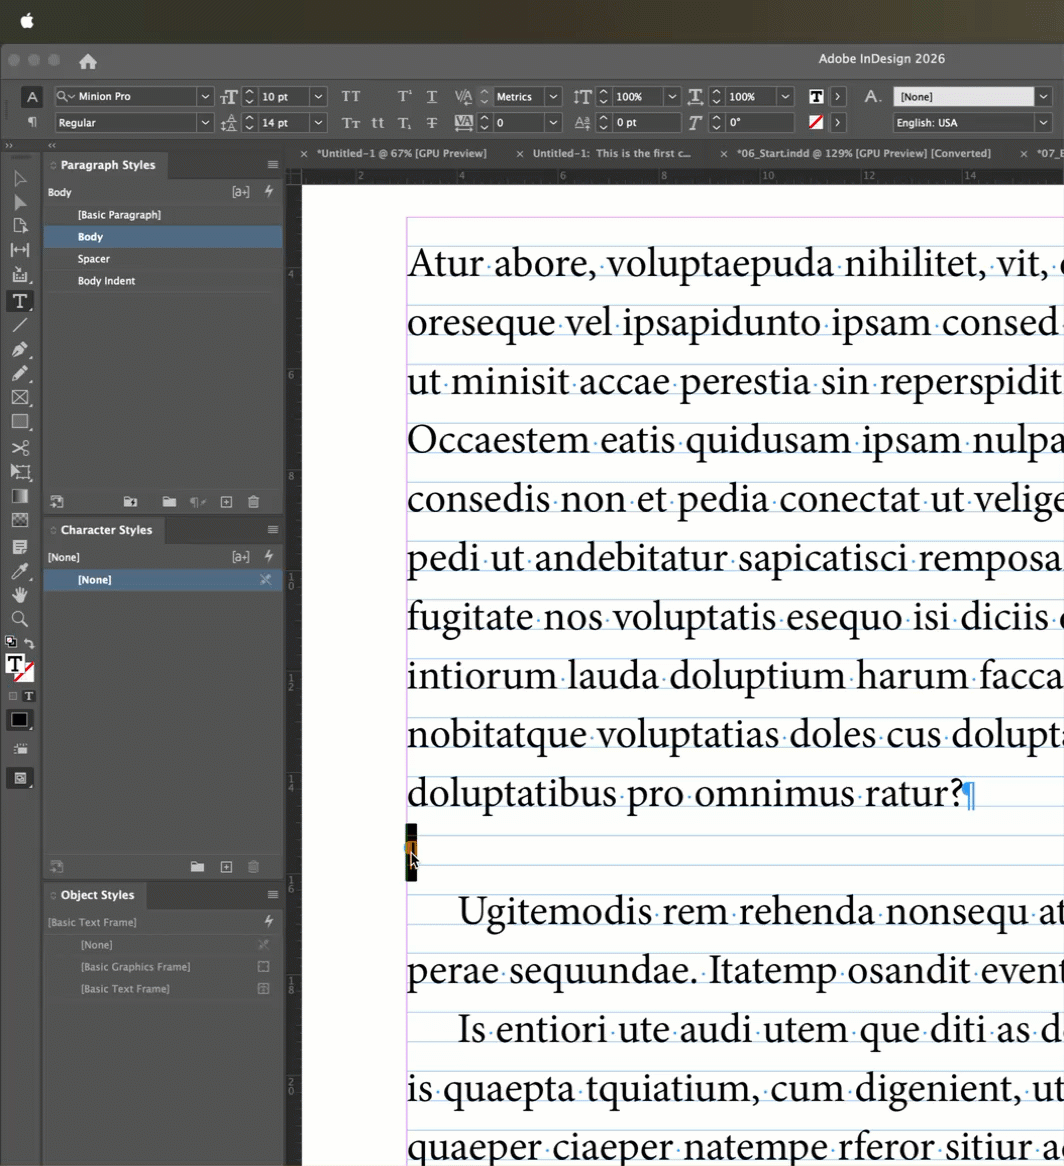Toggle Small Caps formatting
The width and height of the screenshot is (1064, 1166).
click(x=351, y=123)
